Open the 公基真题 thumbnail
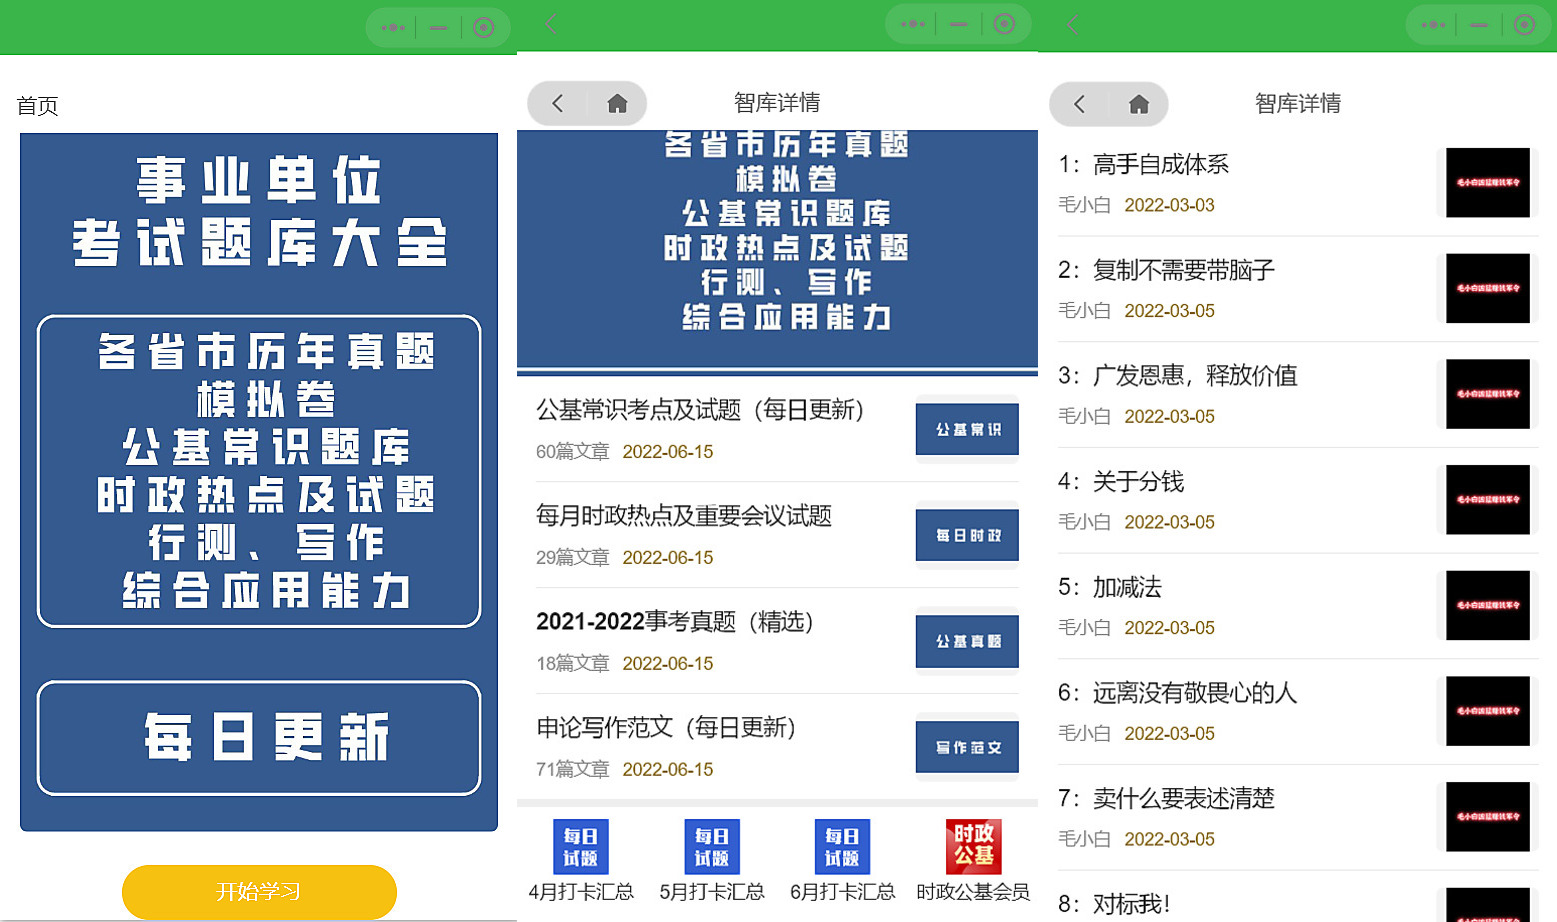The image size is (1557, 922). 967,641
